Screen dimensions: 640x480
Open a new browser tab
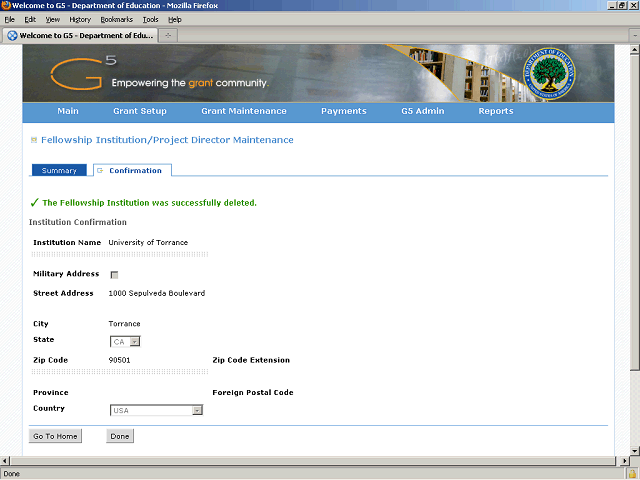(168, 36)
